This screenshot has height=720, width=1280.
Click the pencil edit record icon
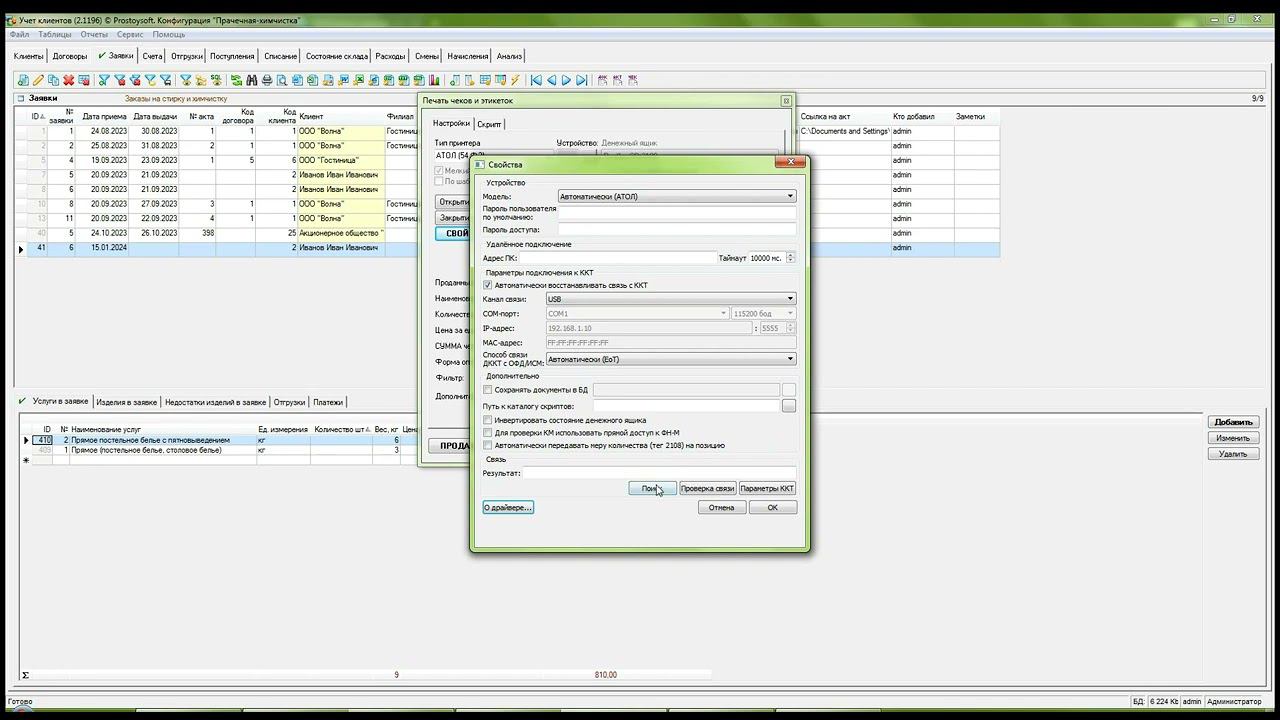click(38, 80)
